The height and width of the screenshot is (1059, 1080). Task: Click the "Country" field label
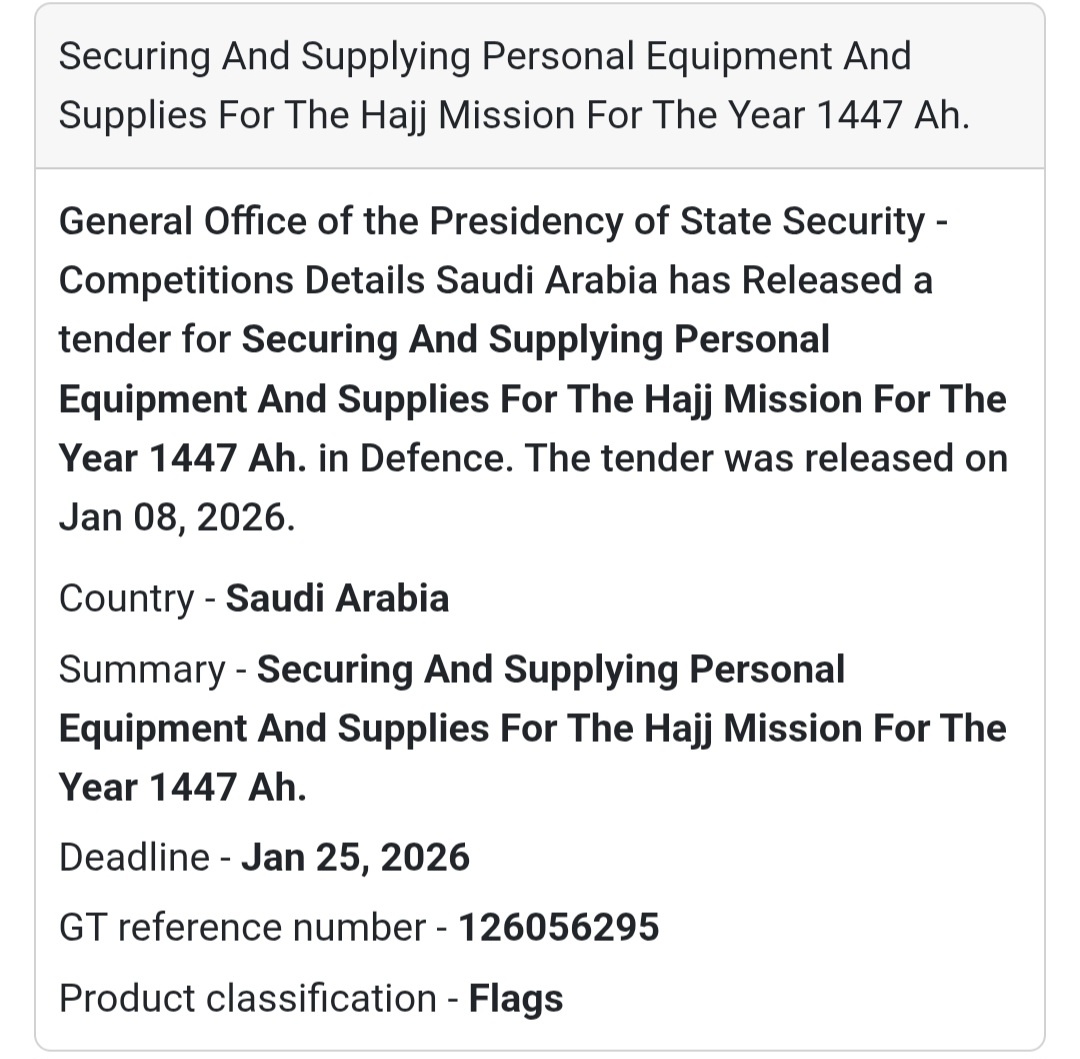126,598
